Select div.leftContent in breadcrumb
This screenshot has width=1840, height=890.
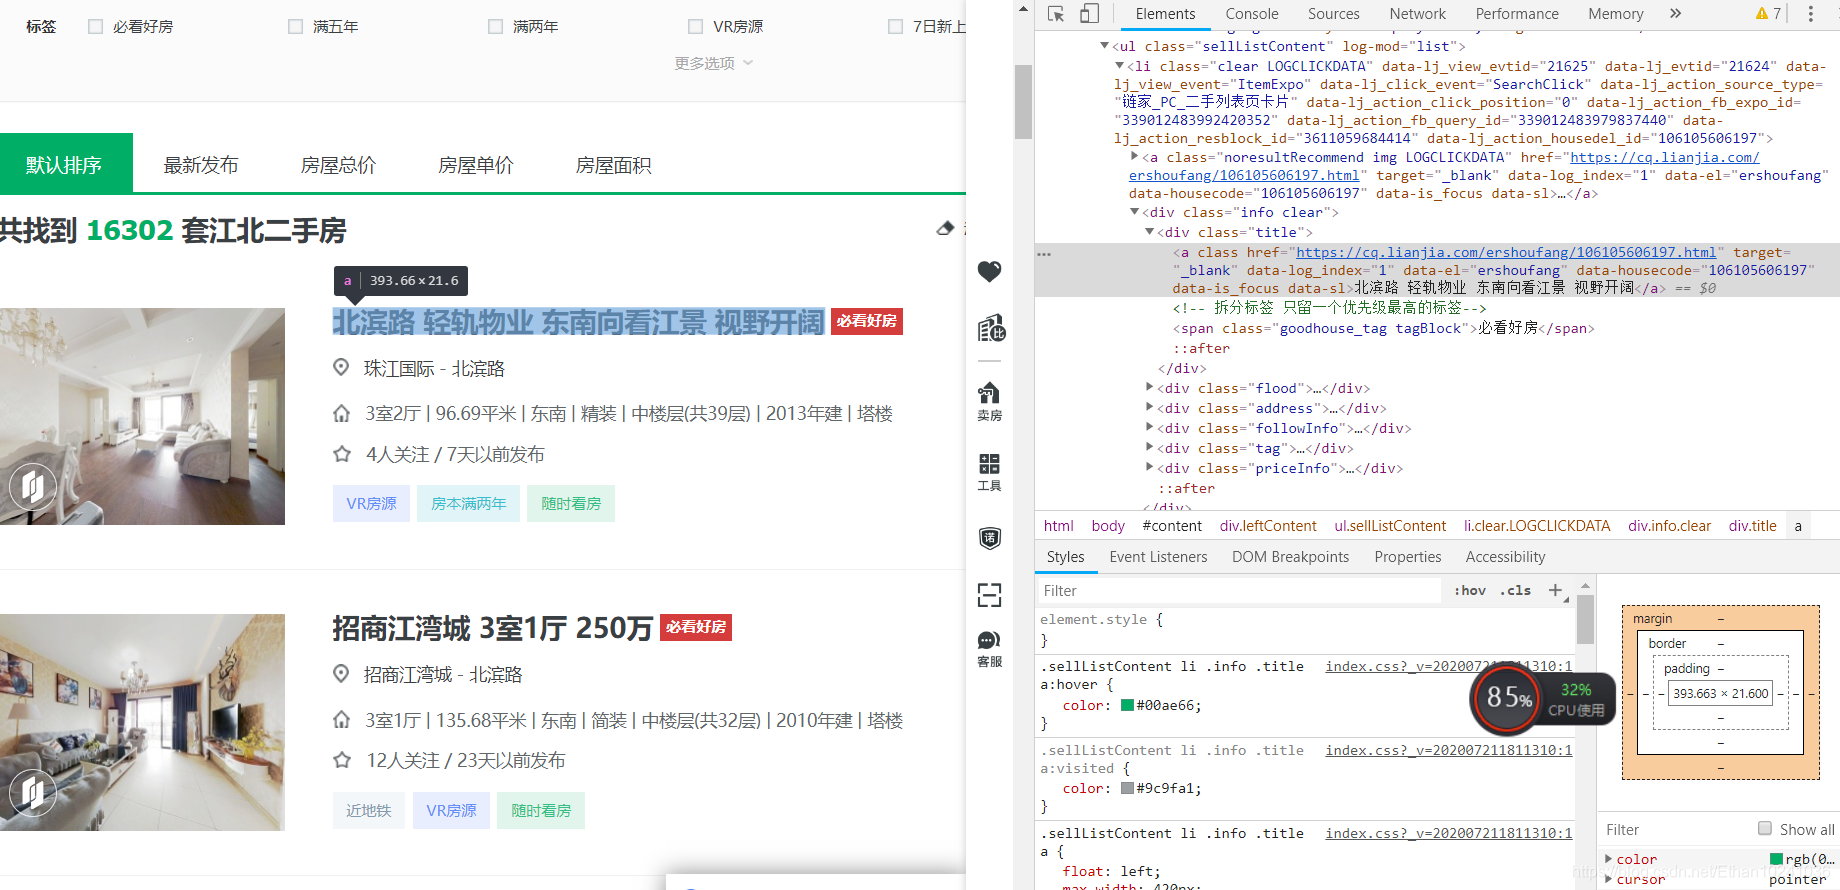coord(1268,526)
